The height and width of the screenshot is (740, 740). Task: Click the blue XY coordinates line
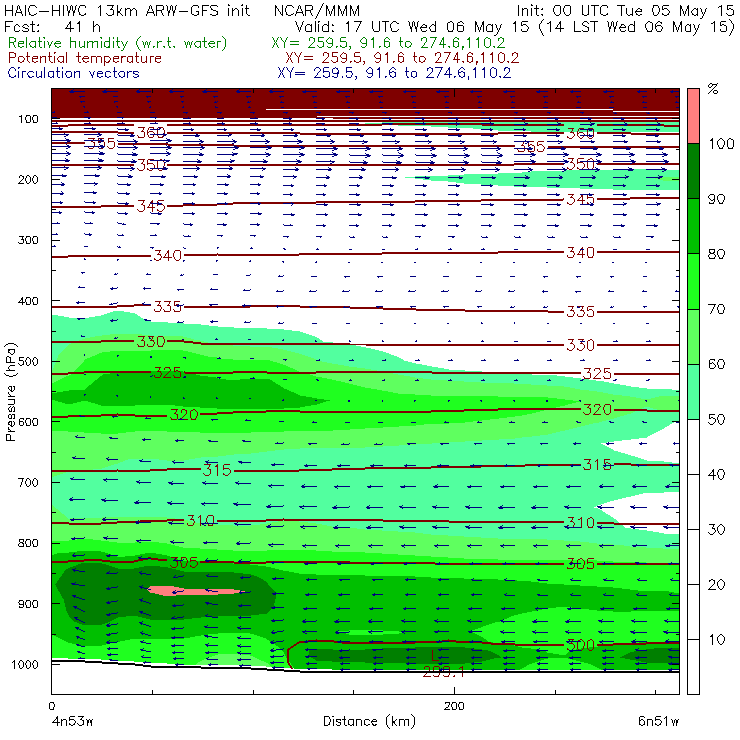pos(394,73)
